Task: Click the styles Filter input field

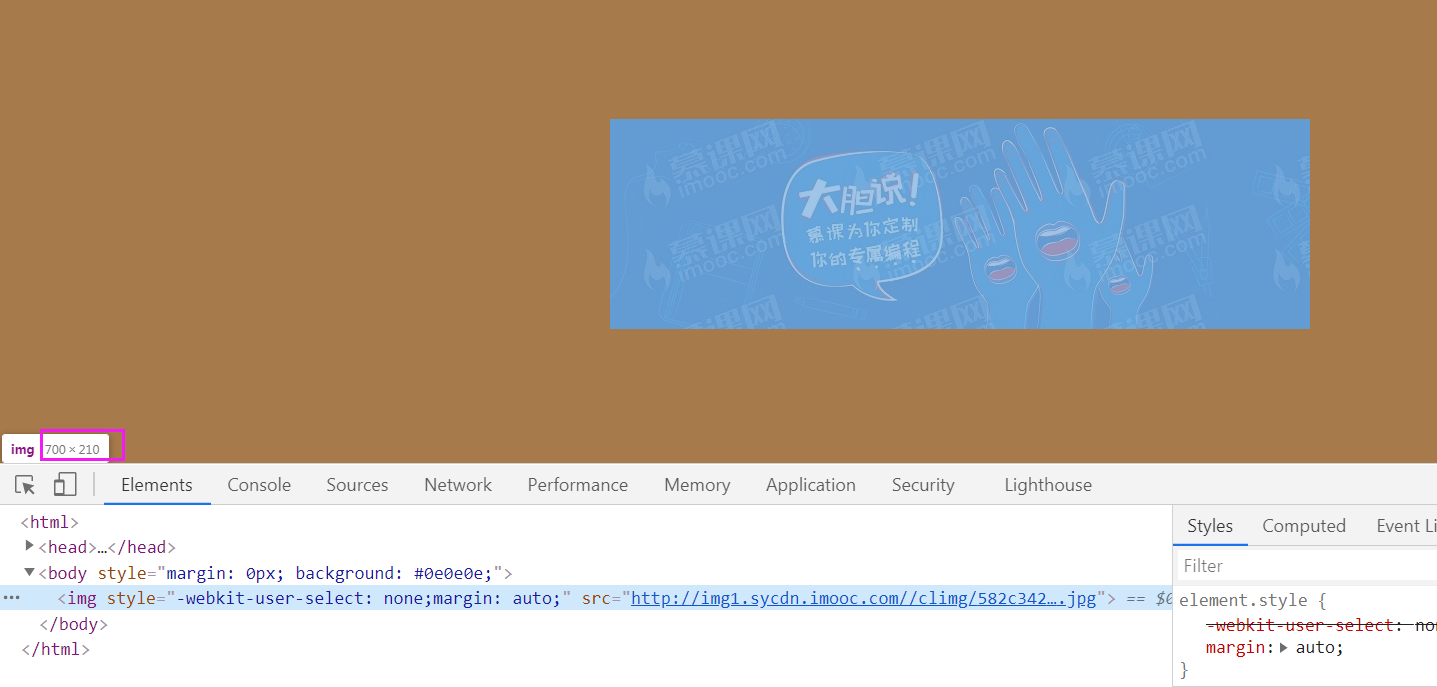Action: (1307, 566)
